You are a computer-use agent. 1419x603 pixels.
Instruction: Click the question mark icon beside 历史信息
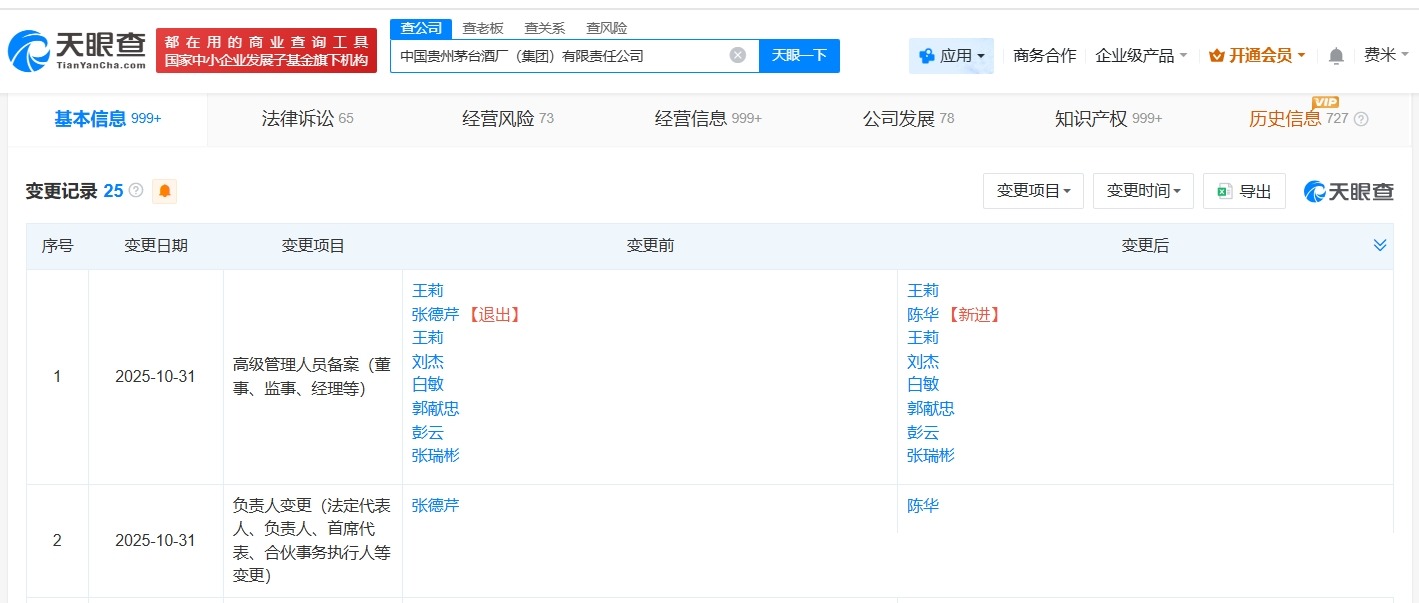pyautogui.click(x=1361, y=118)
